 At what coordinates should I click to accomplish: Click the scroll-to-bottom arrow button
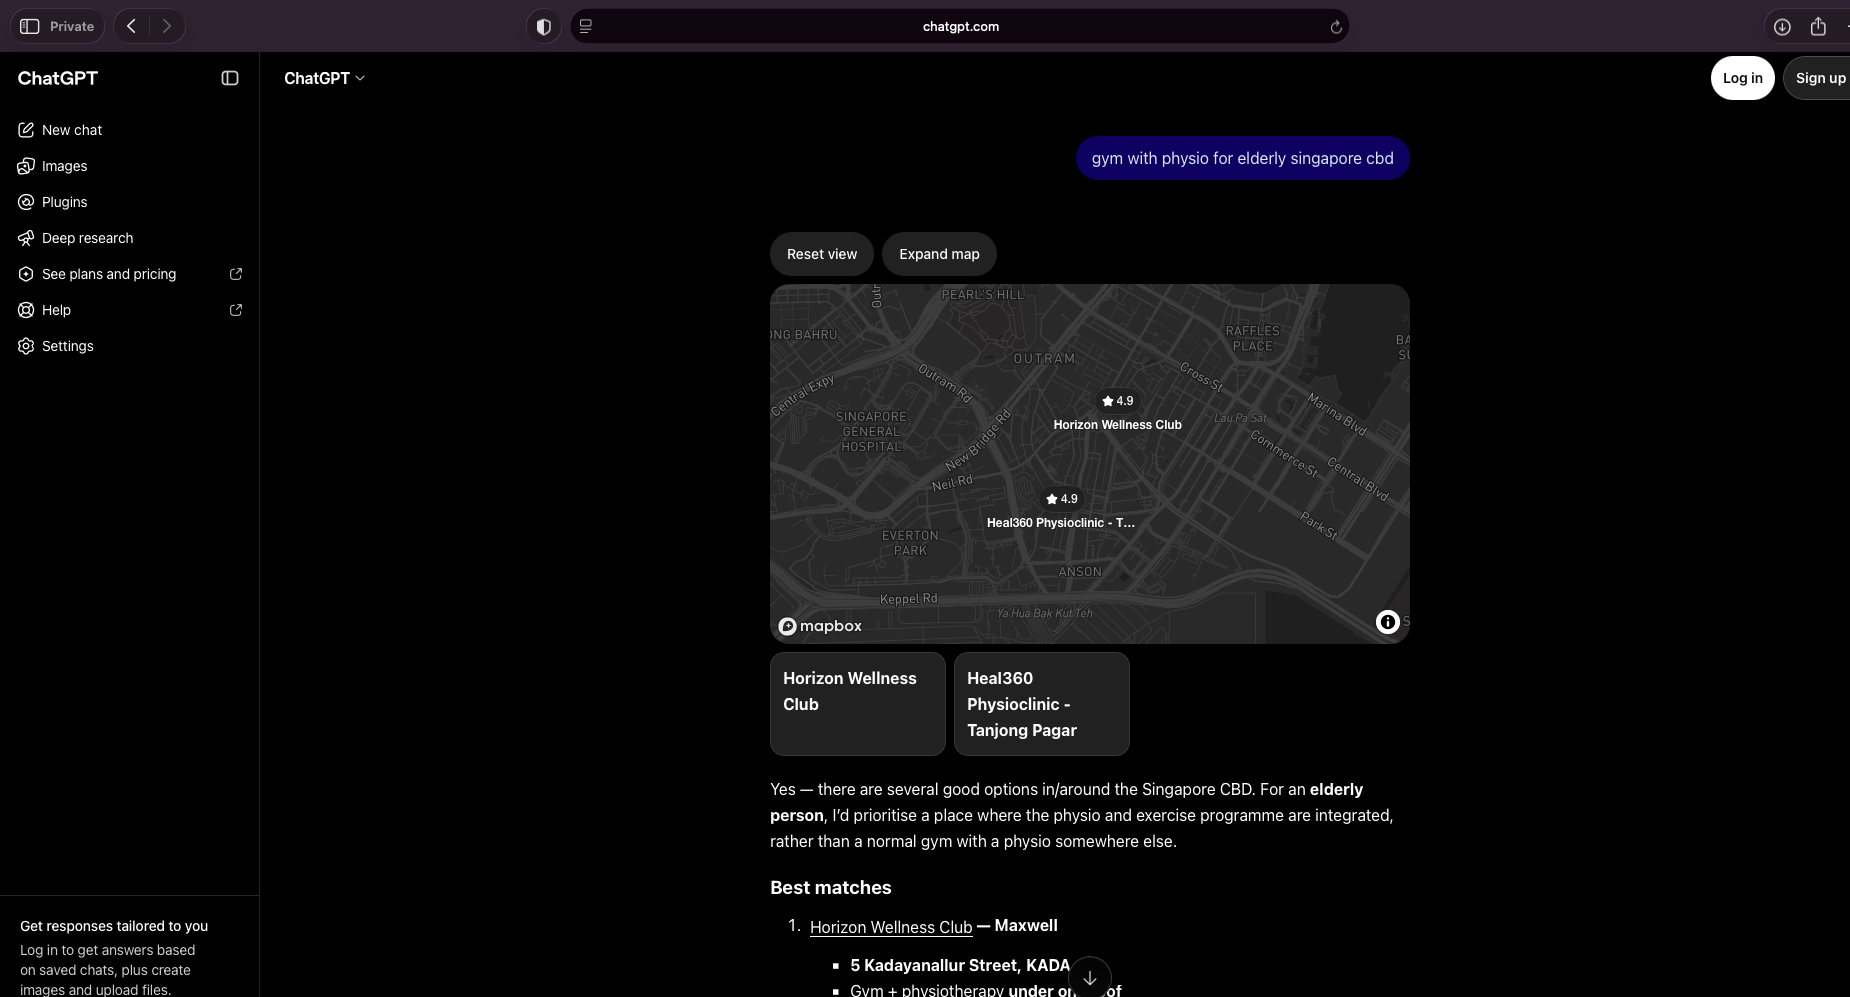point(1090,978)
